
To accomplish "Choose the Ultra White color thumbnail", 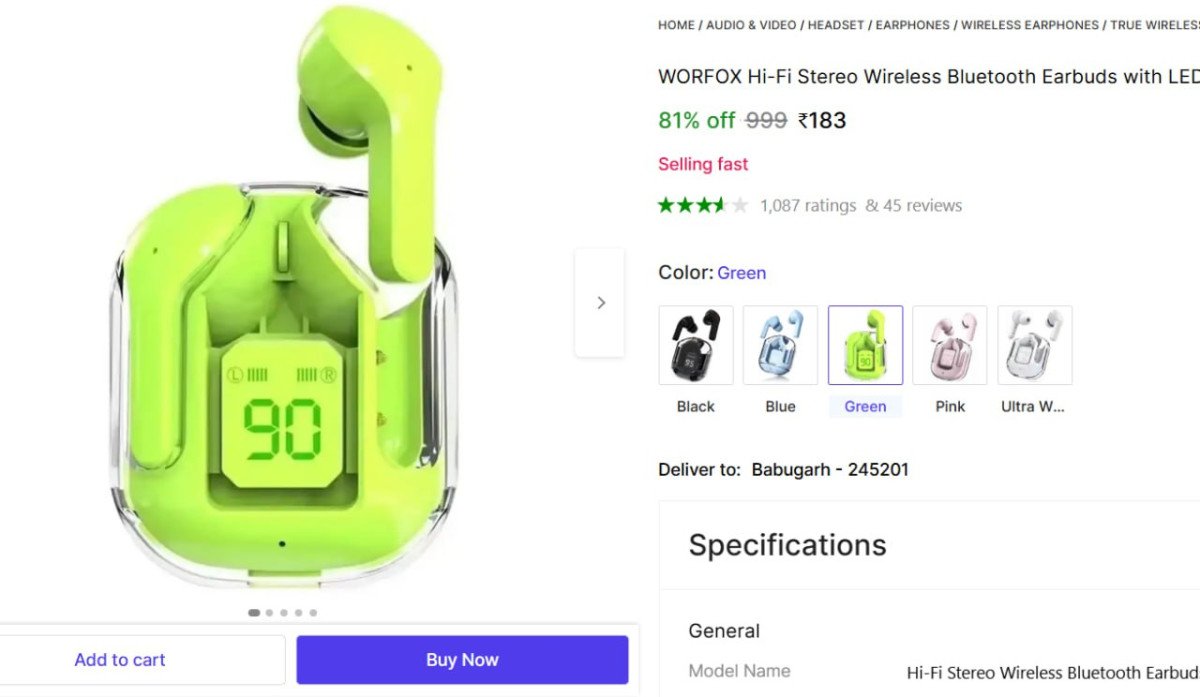I will 1035,345.
